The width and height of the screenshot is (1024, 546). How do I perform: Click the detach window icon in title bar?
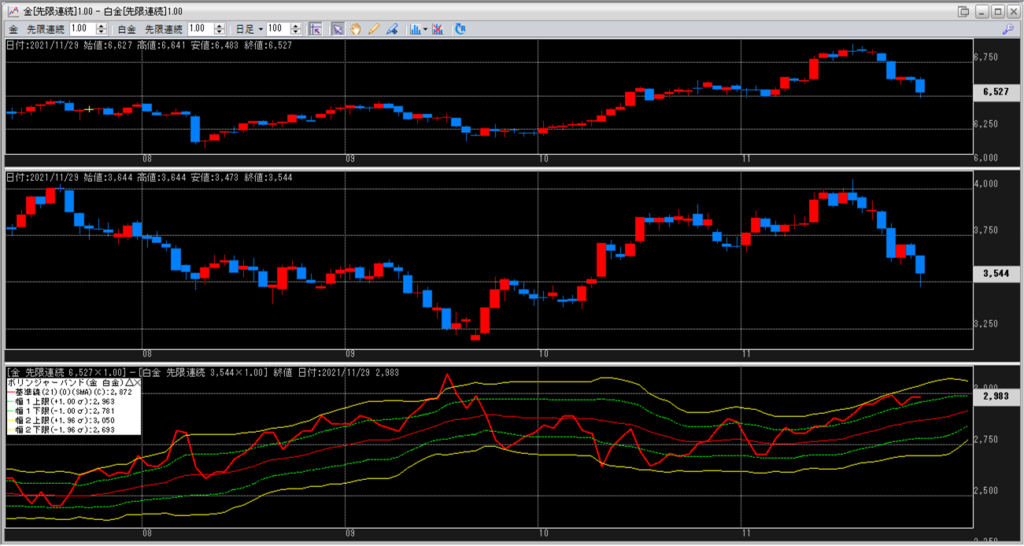[962, 10]
